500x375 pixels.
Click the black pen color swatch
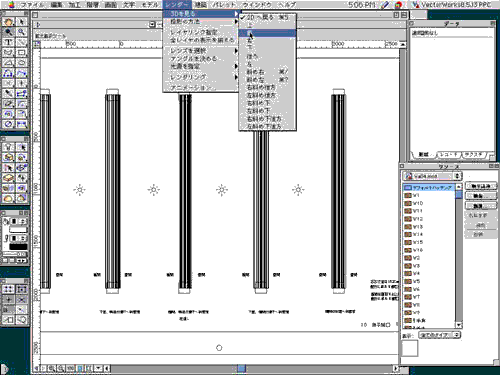[18, 247]
